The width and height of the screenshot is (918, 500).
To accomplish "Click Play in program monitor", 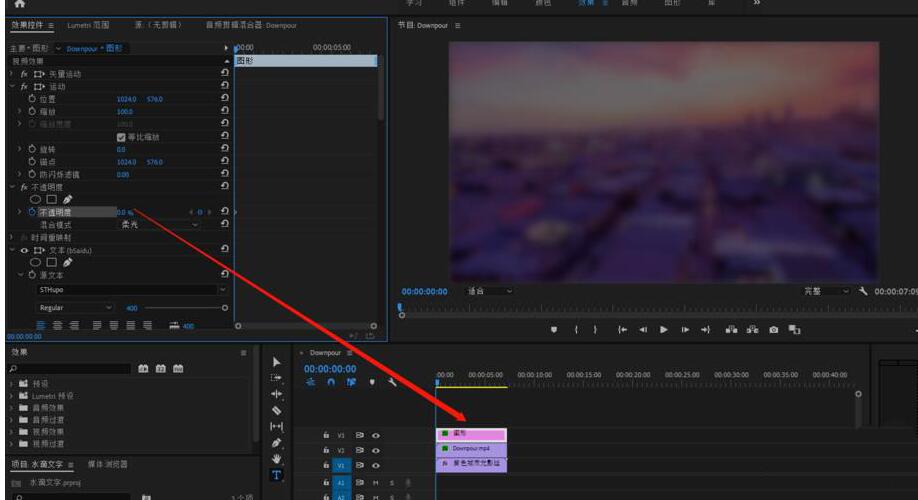I will click(663, 330).
